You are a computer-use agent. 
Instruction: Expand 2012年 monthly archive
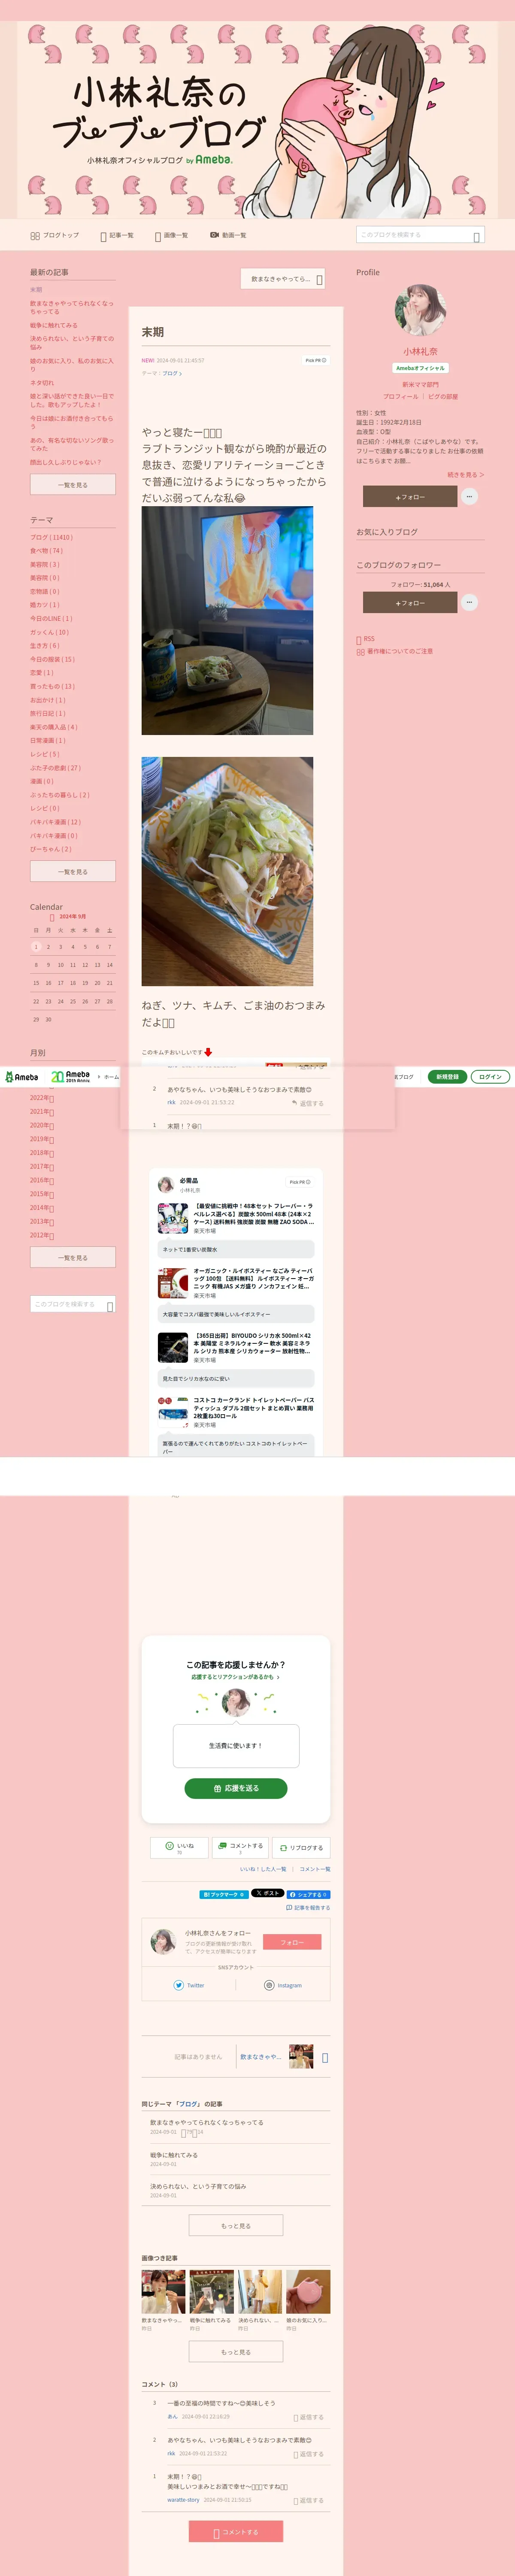tap(42, 1235)
